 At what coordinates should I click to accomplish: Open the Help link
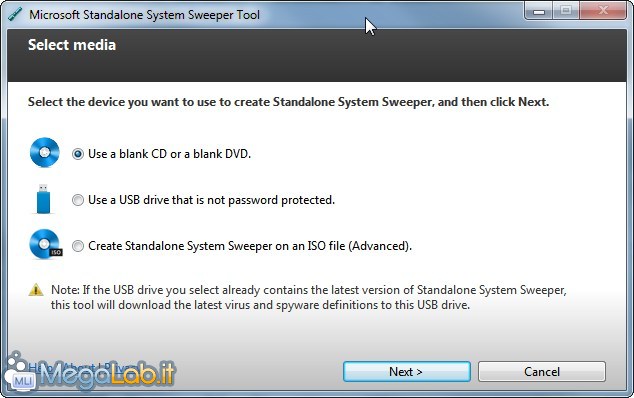[x=38, y=368]
